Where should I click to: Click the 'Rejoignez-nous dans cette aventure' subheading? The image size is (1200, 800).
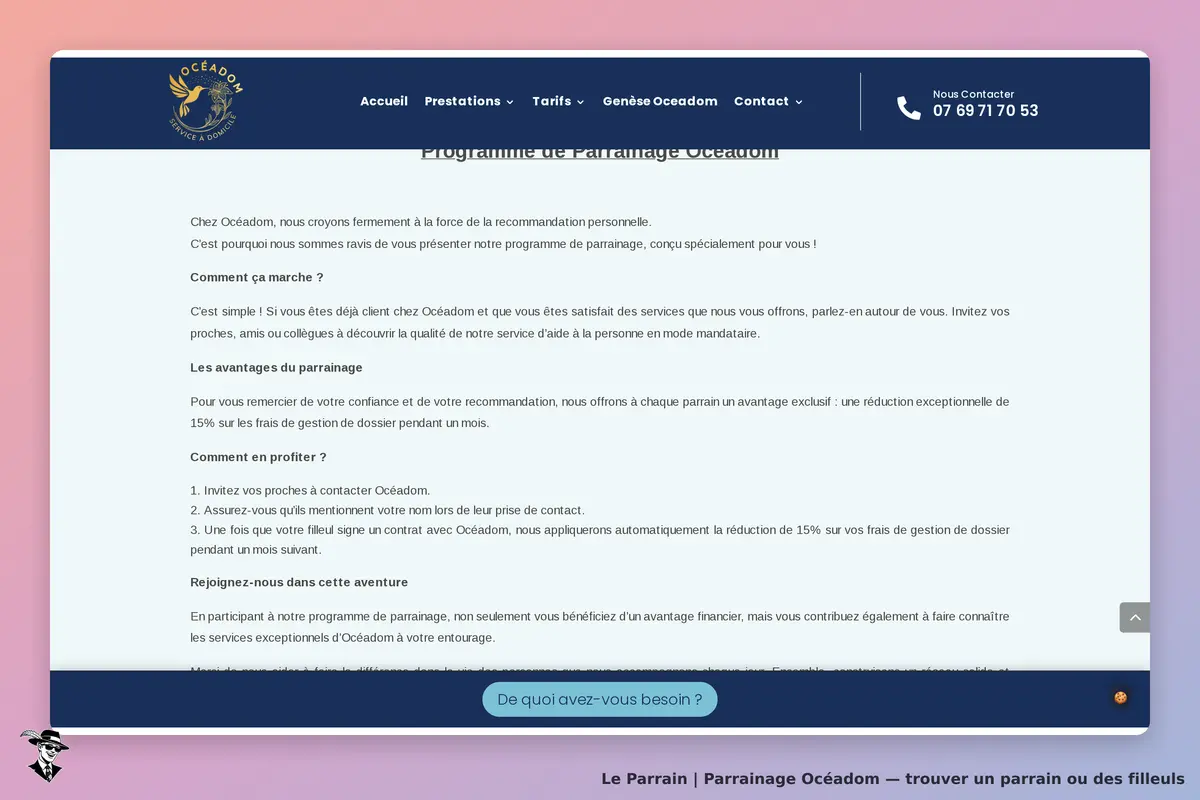coord(299,582)
